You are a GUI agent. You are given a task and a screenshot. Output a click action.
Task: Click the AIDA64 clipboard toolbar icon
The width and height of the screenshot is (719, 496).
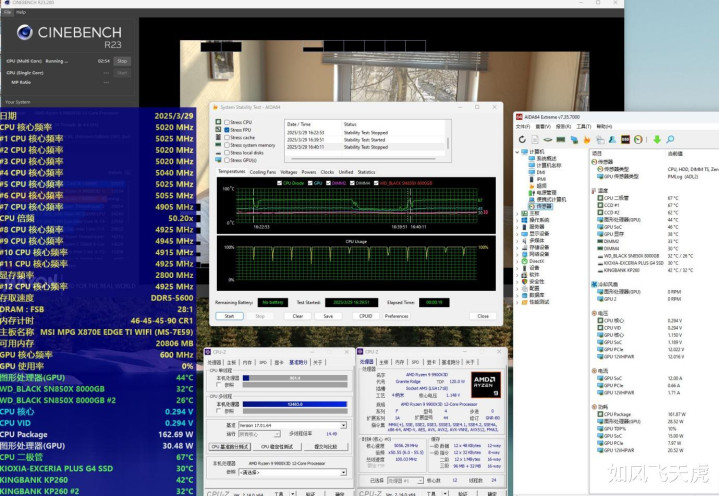pos(600,139)
